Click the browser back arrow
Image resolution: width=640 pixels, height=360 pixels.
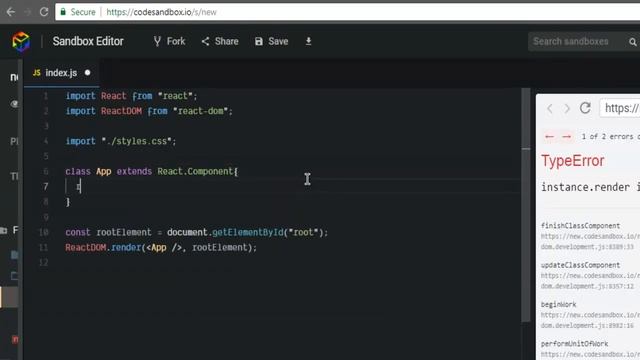coord(11,12)
